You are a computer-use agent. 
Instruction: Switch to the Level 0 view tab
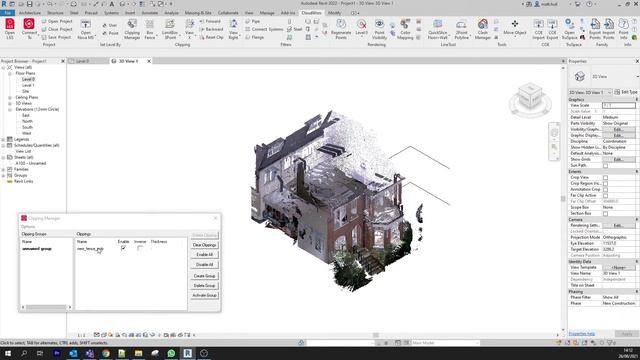point(82,61)
